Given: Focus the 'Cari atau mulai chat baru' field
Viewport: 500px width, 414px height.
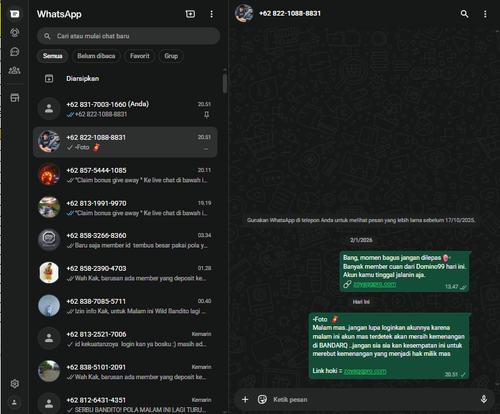Looking at the screenshot, I should [128, 36].
